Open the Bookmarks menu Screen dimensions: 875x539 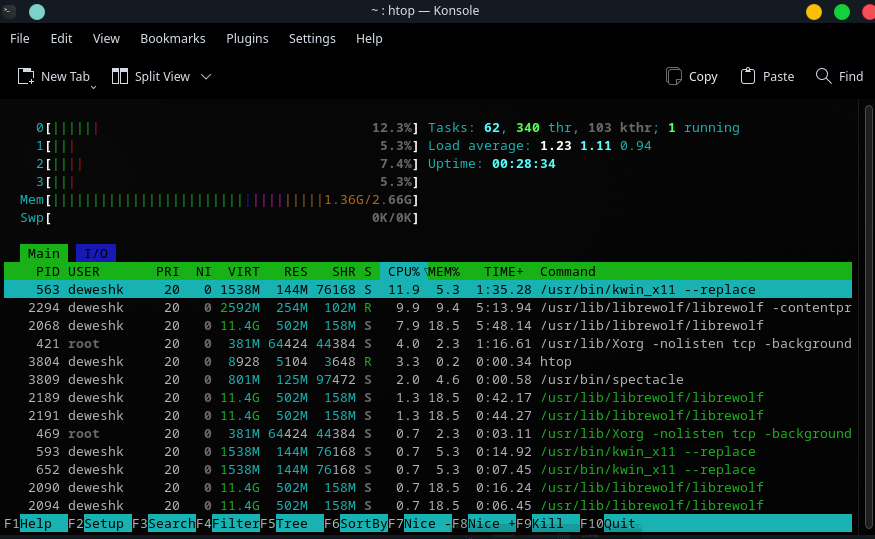[172, 38]
